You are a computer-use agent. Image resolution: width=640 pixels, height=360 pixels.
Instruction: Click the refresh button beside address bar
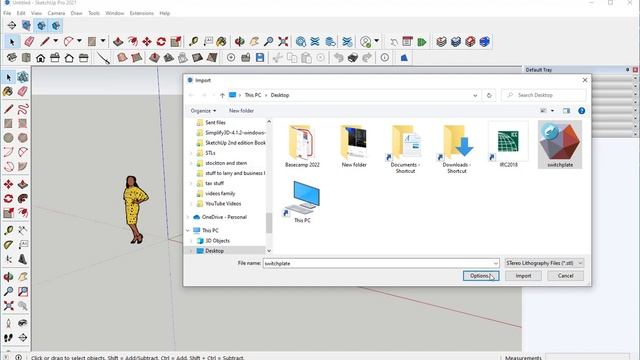click(489, 96)
